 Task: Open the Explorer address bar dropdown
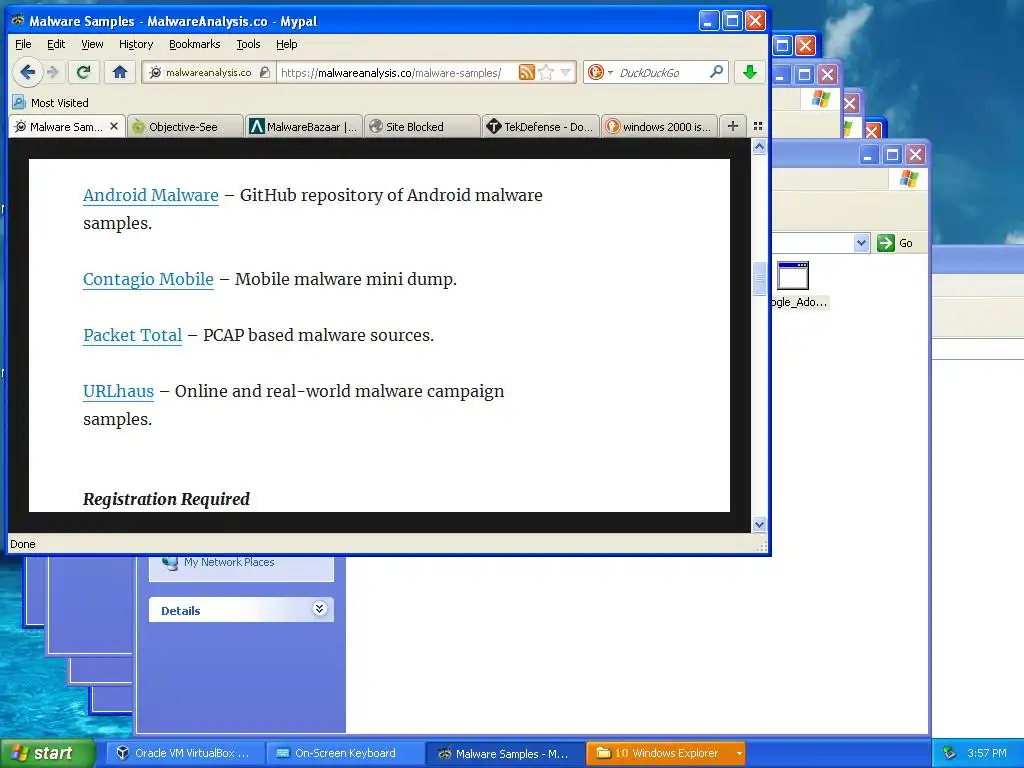(x=861, y=243)
